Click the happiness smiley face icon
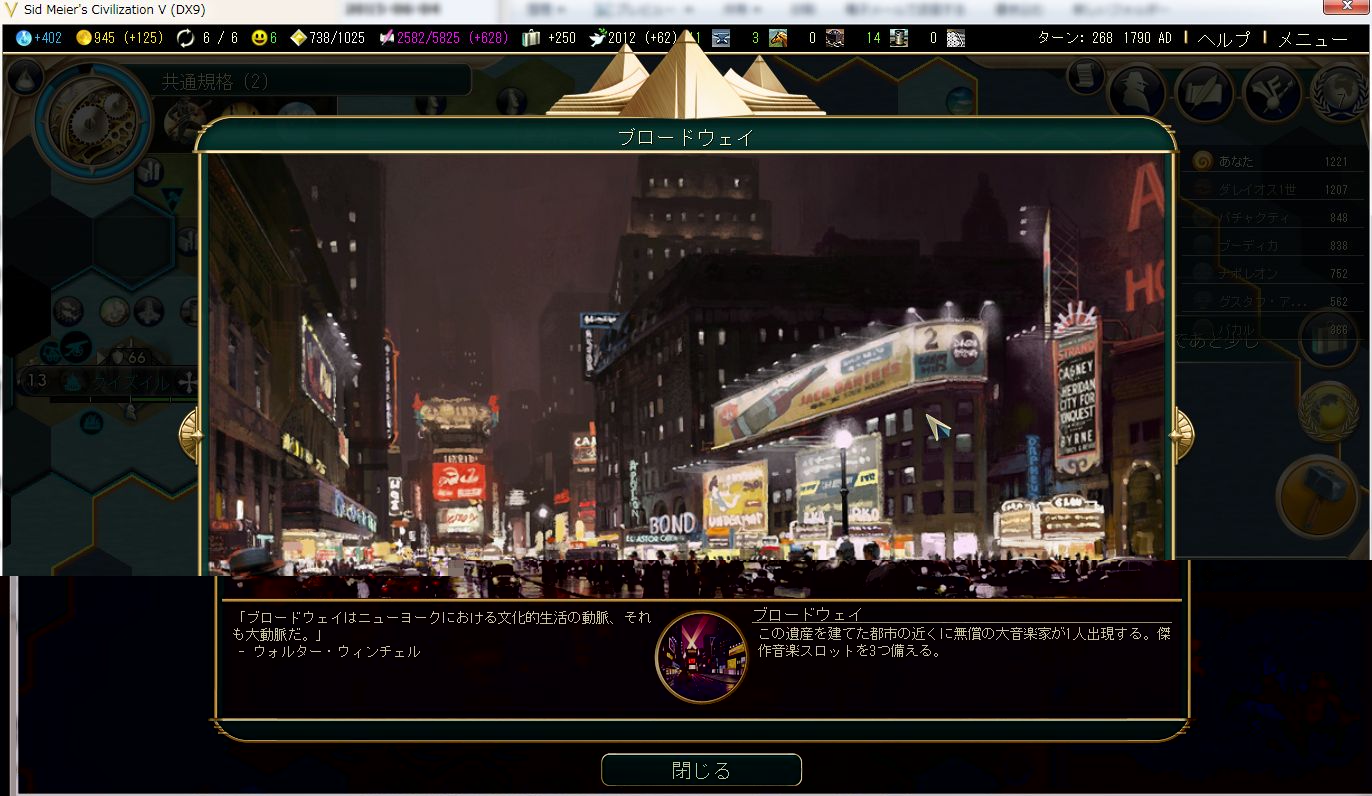Screen dimensions: 1372x796 [259, 38]
